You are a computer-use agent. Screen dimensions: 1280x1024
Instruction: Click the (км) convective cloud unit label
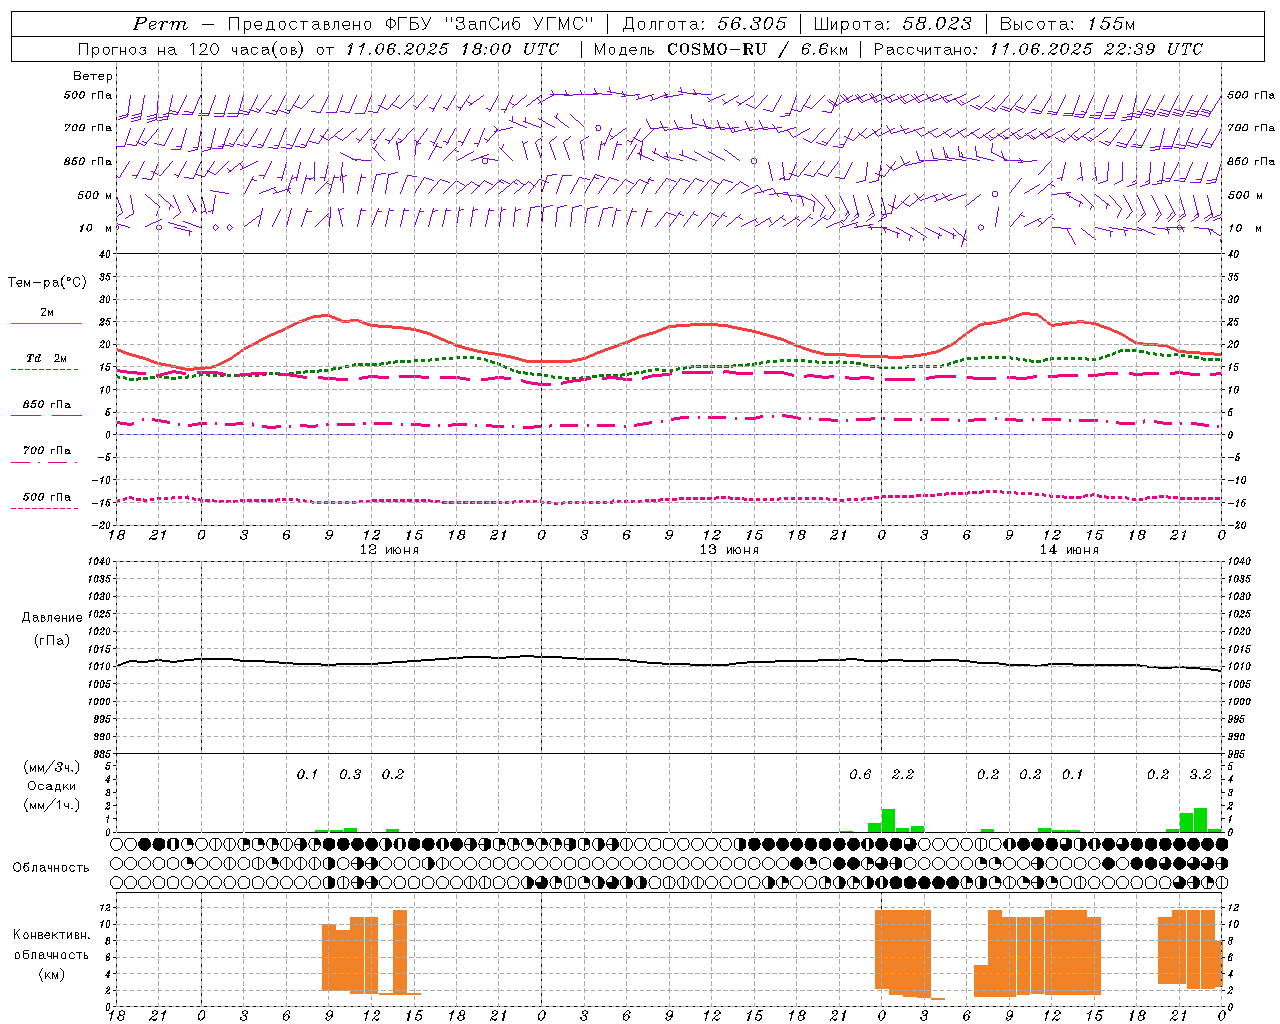coord(51,974)
